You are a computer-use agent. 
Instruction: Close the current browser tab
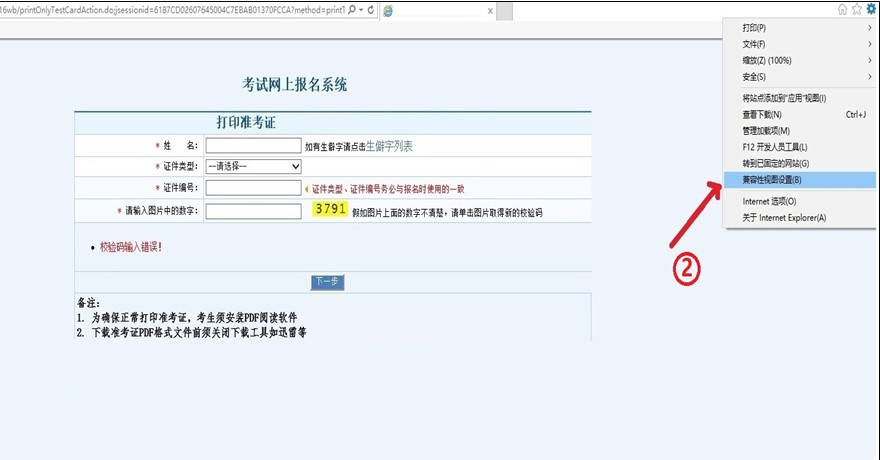pyautogui.click(x=490, y=10)
